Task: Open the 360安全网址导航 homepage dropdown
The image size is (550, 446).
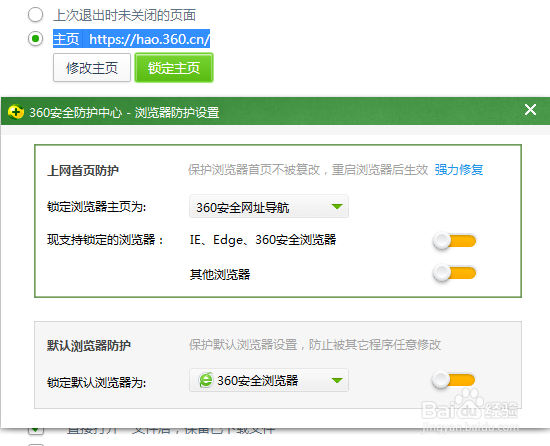Action: 269,207
